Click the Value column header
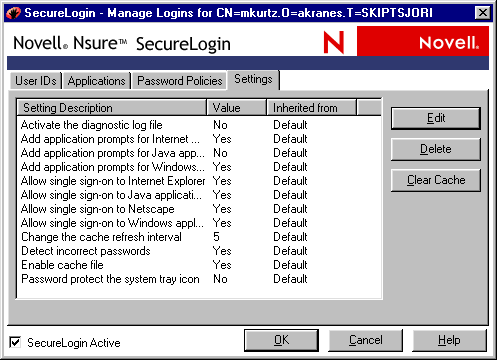Image resolution: width=497 pixels, height=360 pixels. 237,108
